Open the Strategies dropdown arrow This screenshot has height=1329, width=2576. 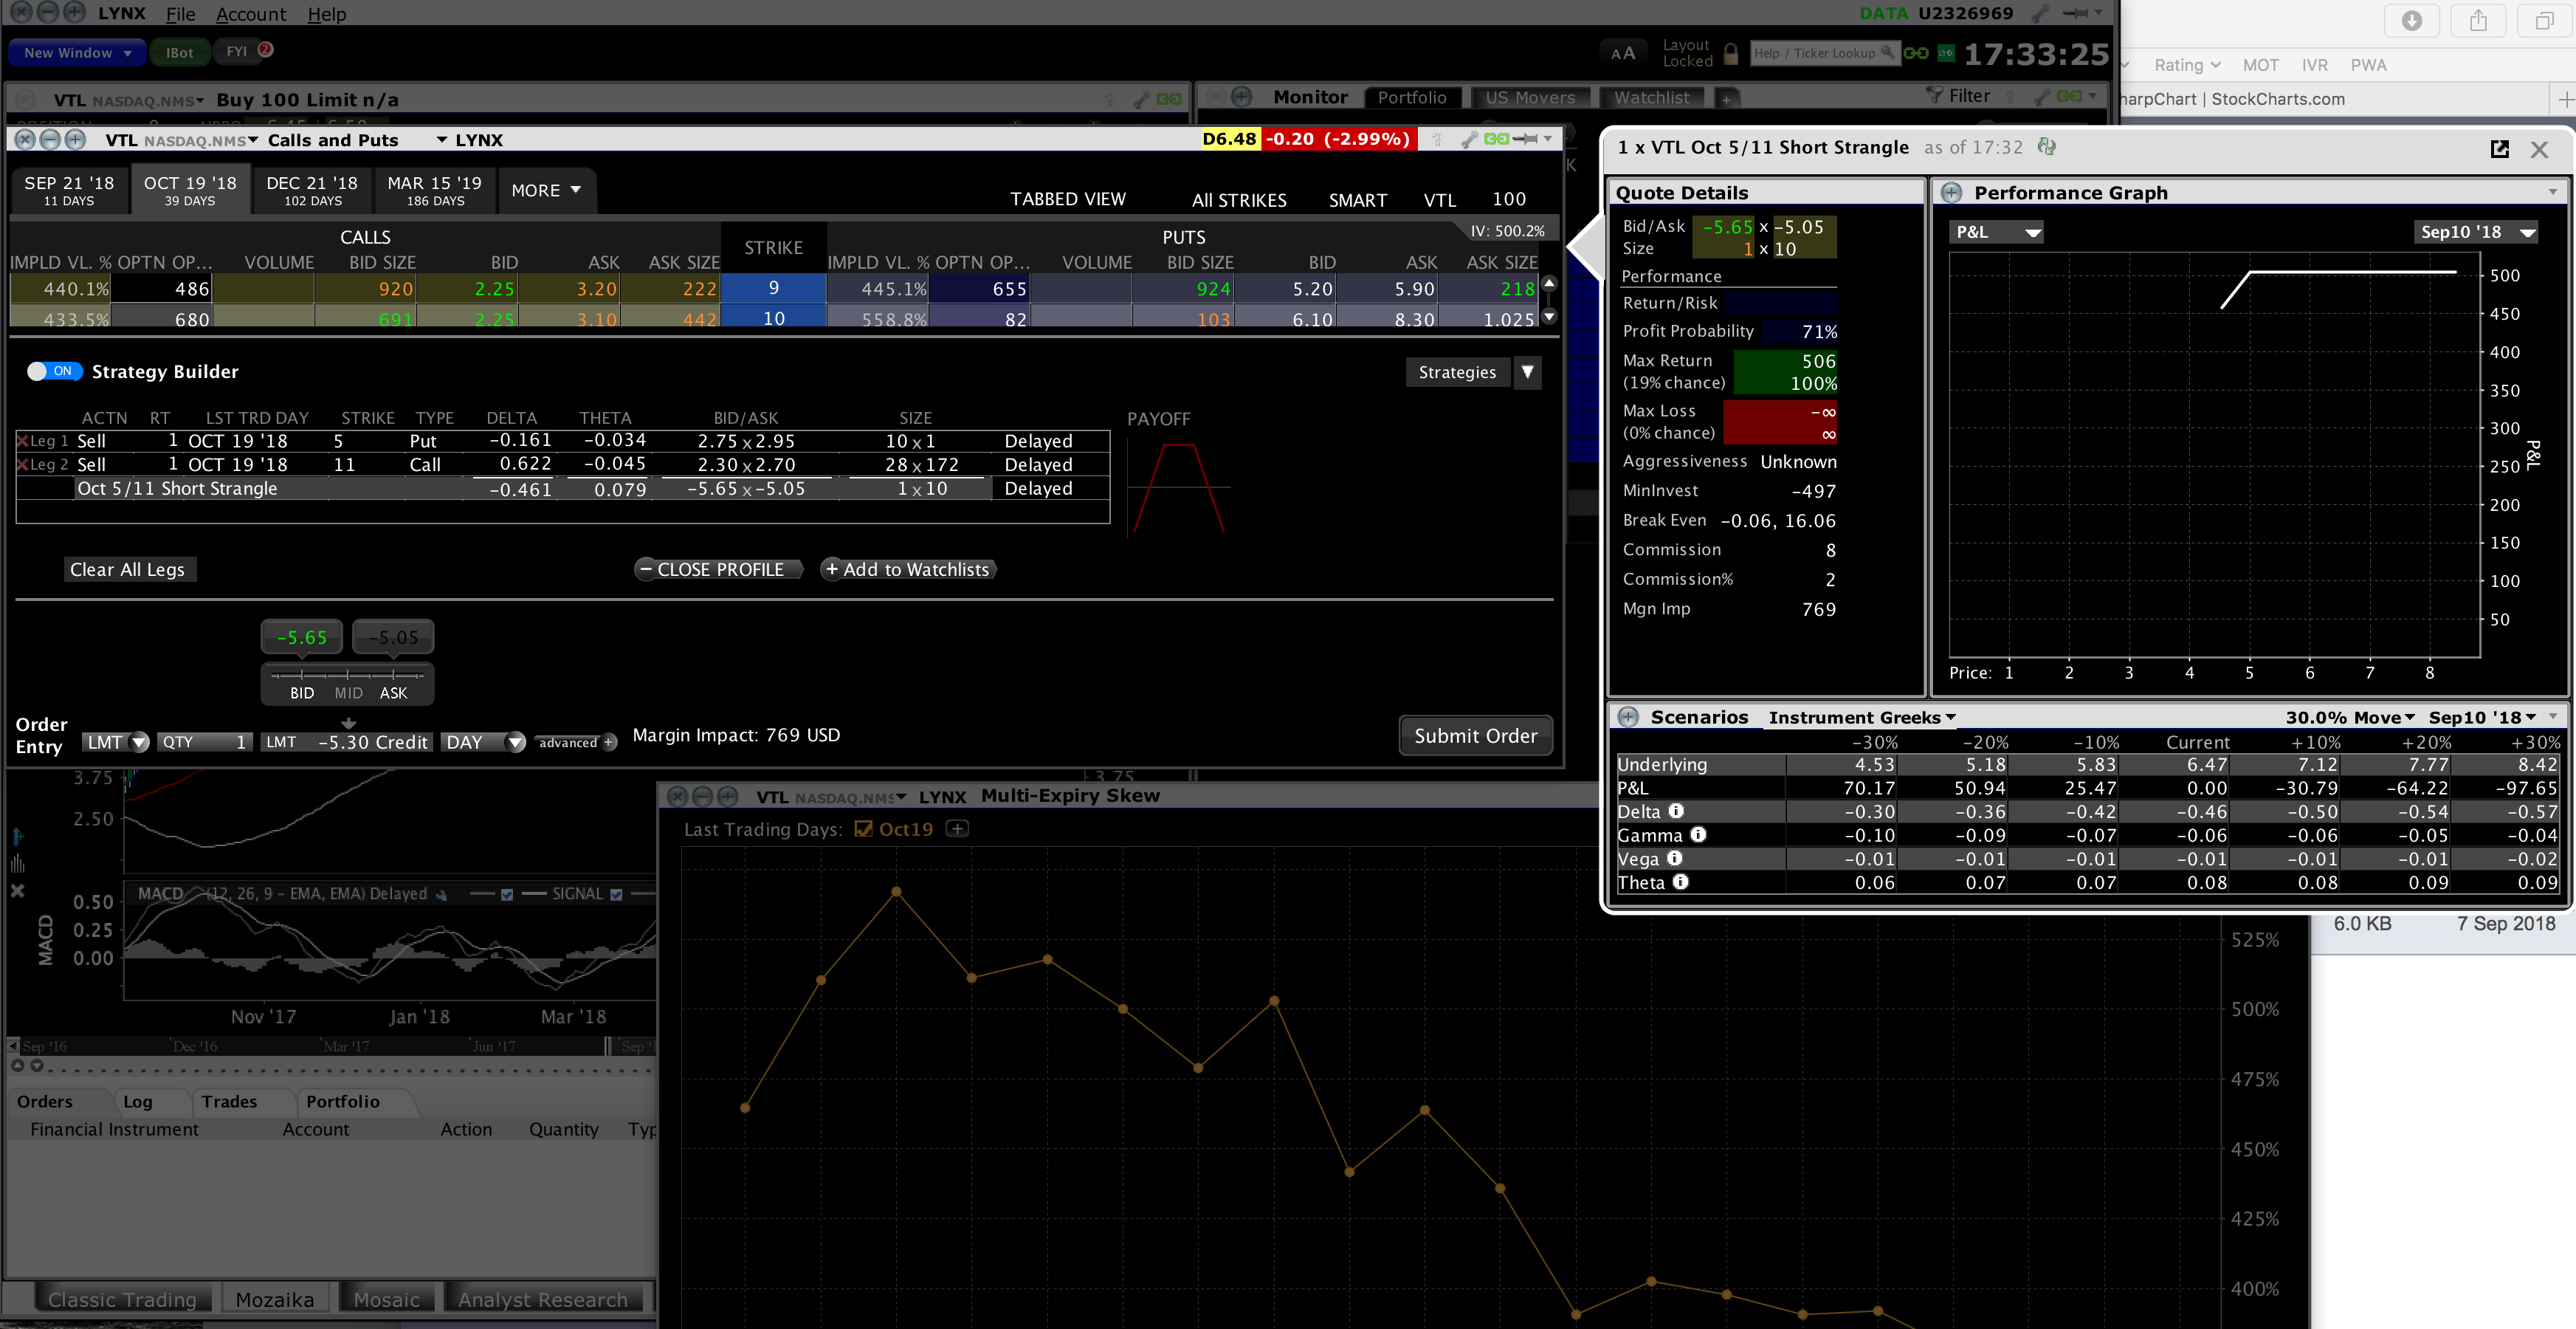point(1527,372)
